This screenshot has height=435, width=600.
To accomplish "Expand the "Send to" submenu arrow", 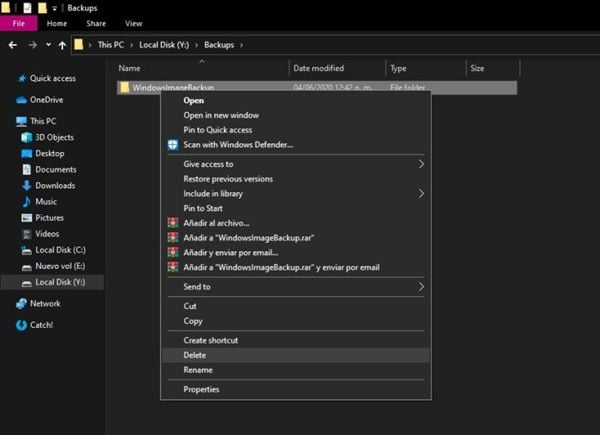I will 421,287.
